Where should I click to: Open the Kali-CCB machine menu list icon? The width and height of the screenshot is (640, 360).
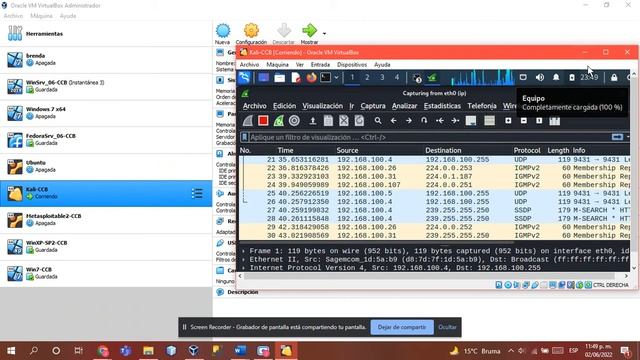point(197,193)
